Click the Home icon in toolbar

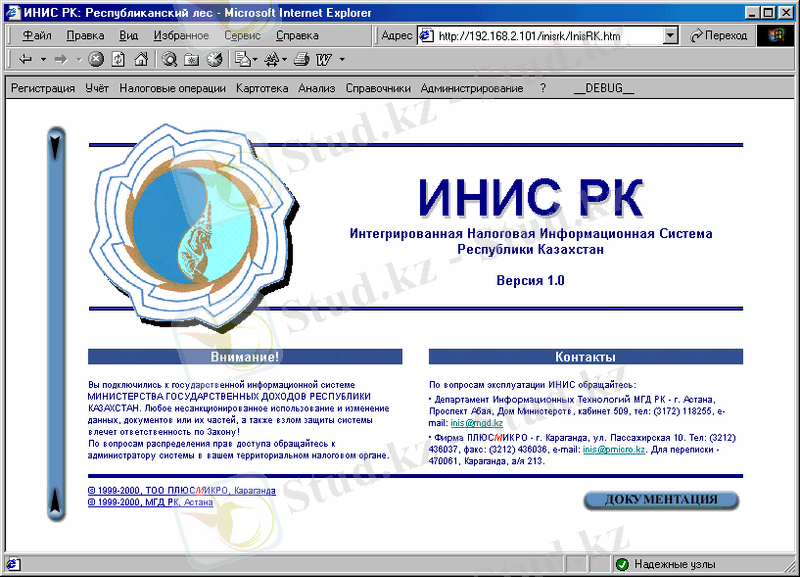[x=141, y=60]
